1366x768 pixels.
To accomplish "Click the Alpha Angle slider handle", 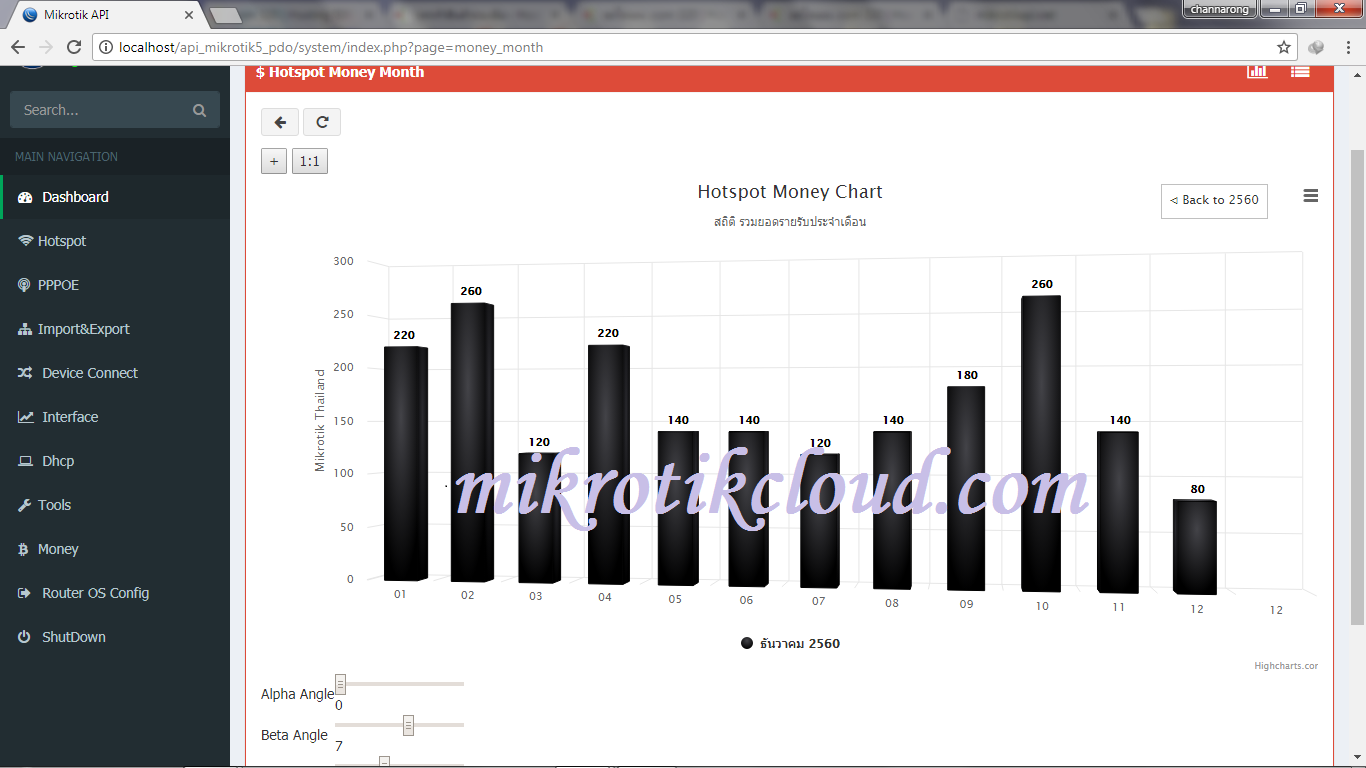I will click(340, 684).
